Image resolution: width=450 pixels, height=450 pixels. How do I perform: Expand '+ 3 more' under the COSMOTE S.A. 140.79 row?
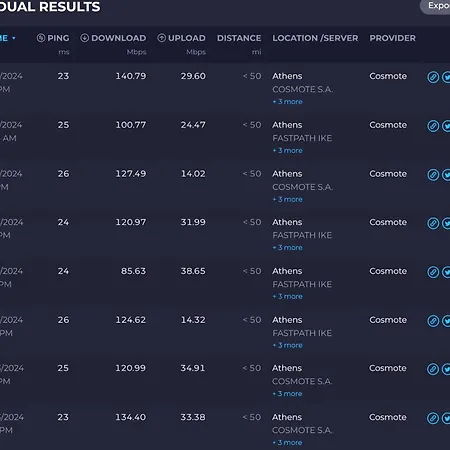point(287,102)
